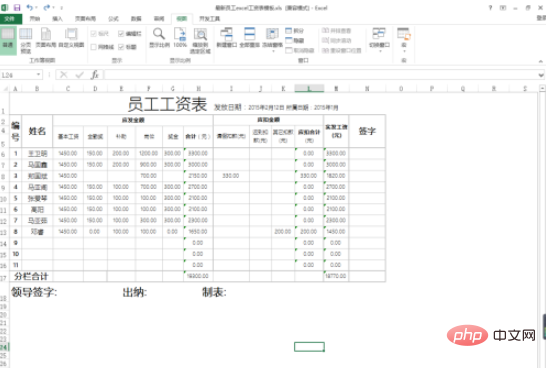Open the Name Box dropdown arrow
The height and width of the screenshot is (368, 546).
point(38,75)
